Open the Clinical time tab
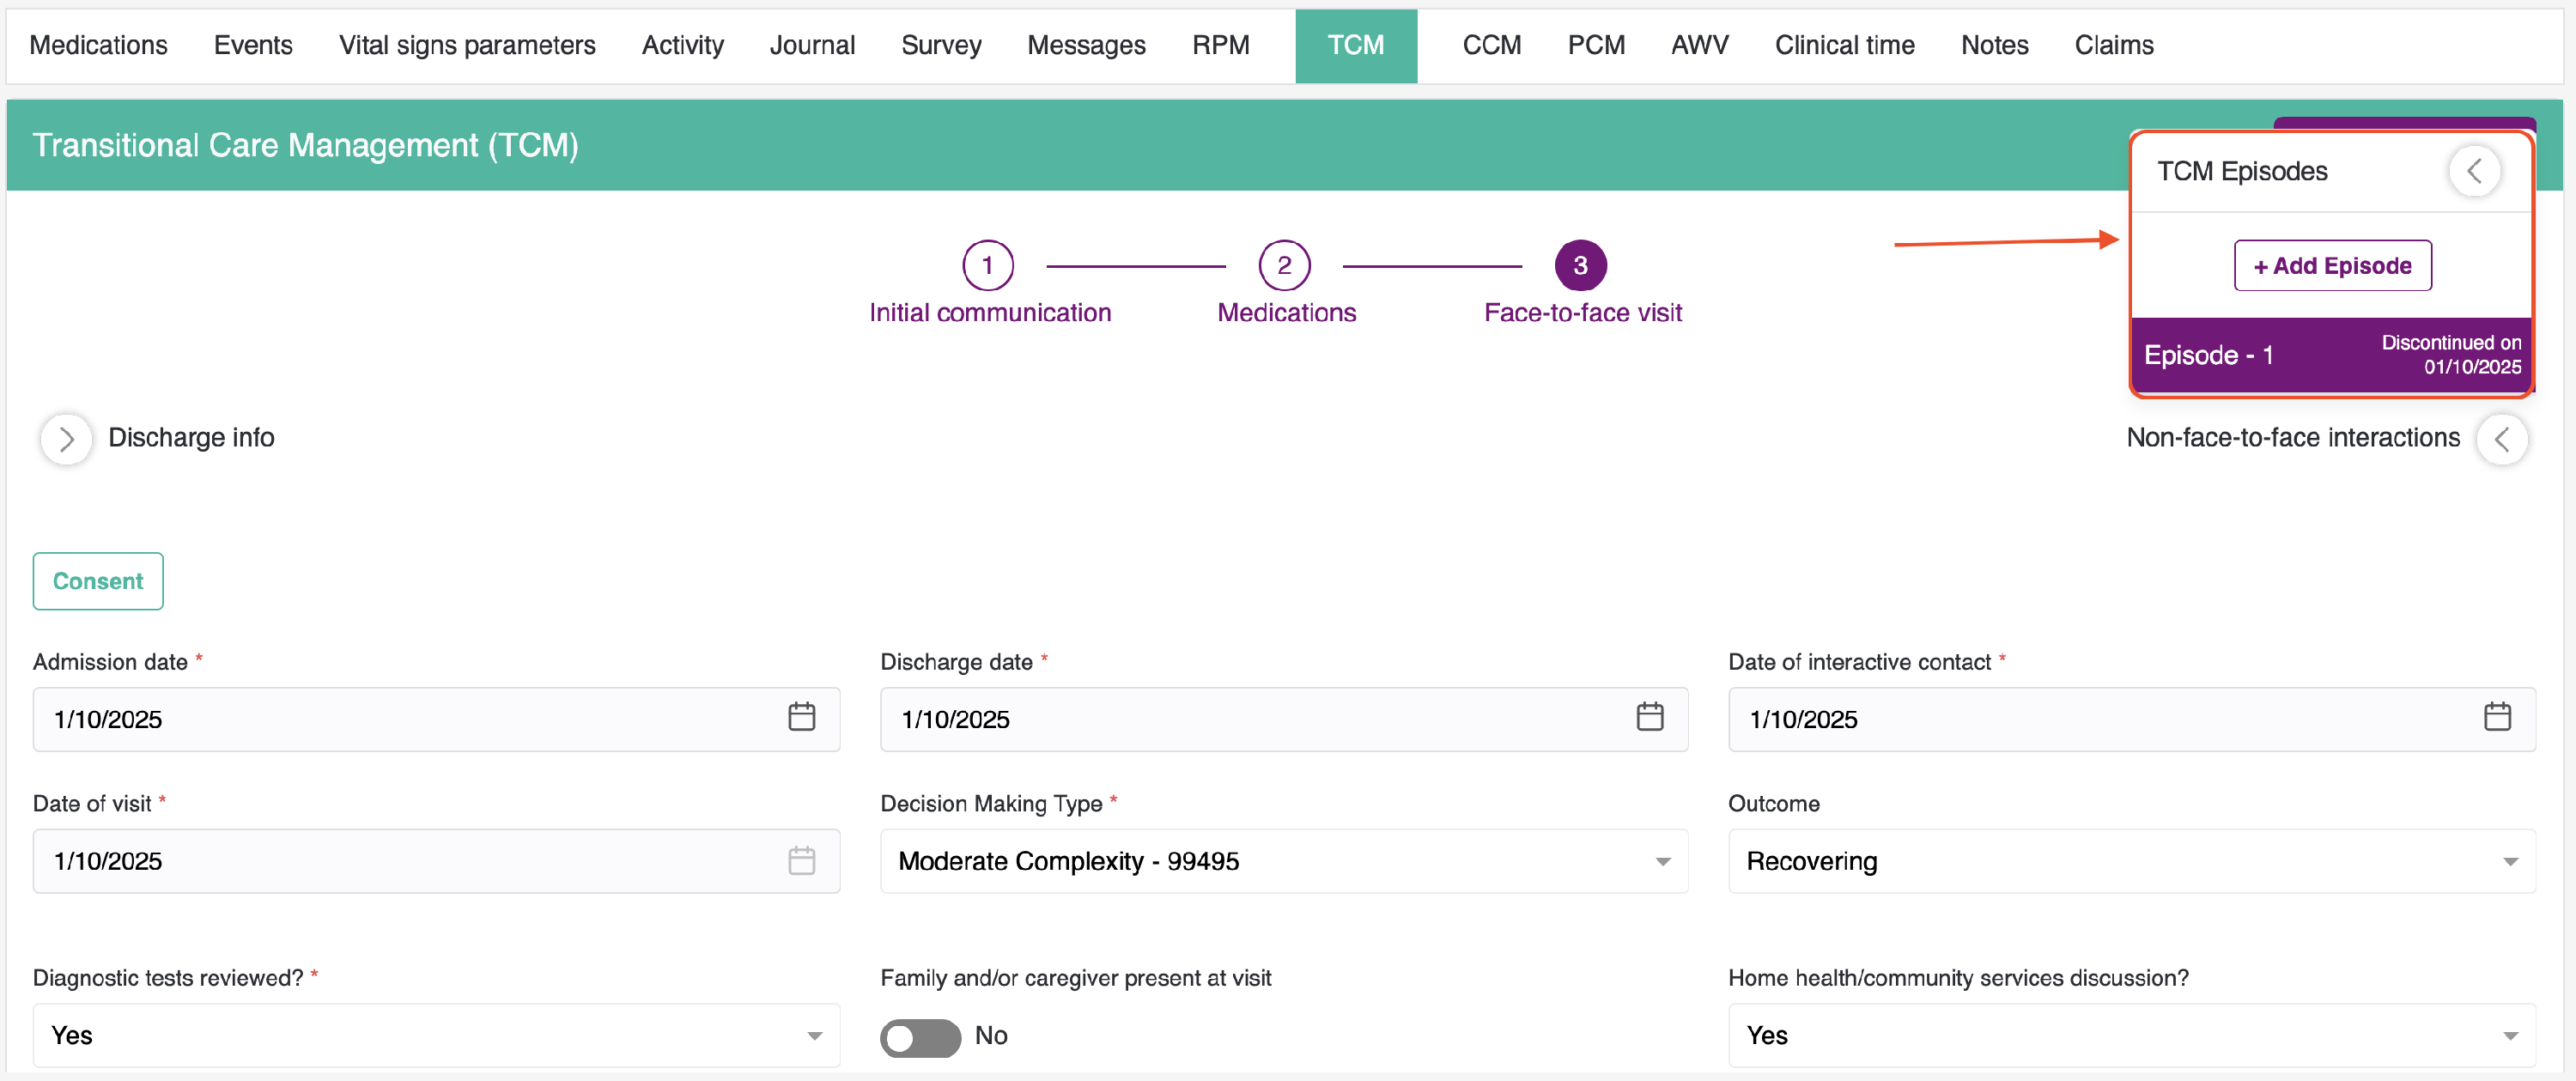 tap(1844, 45)
